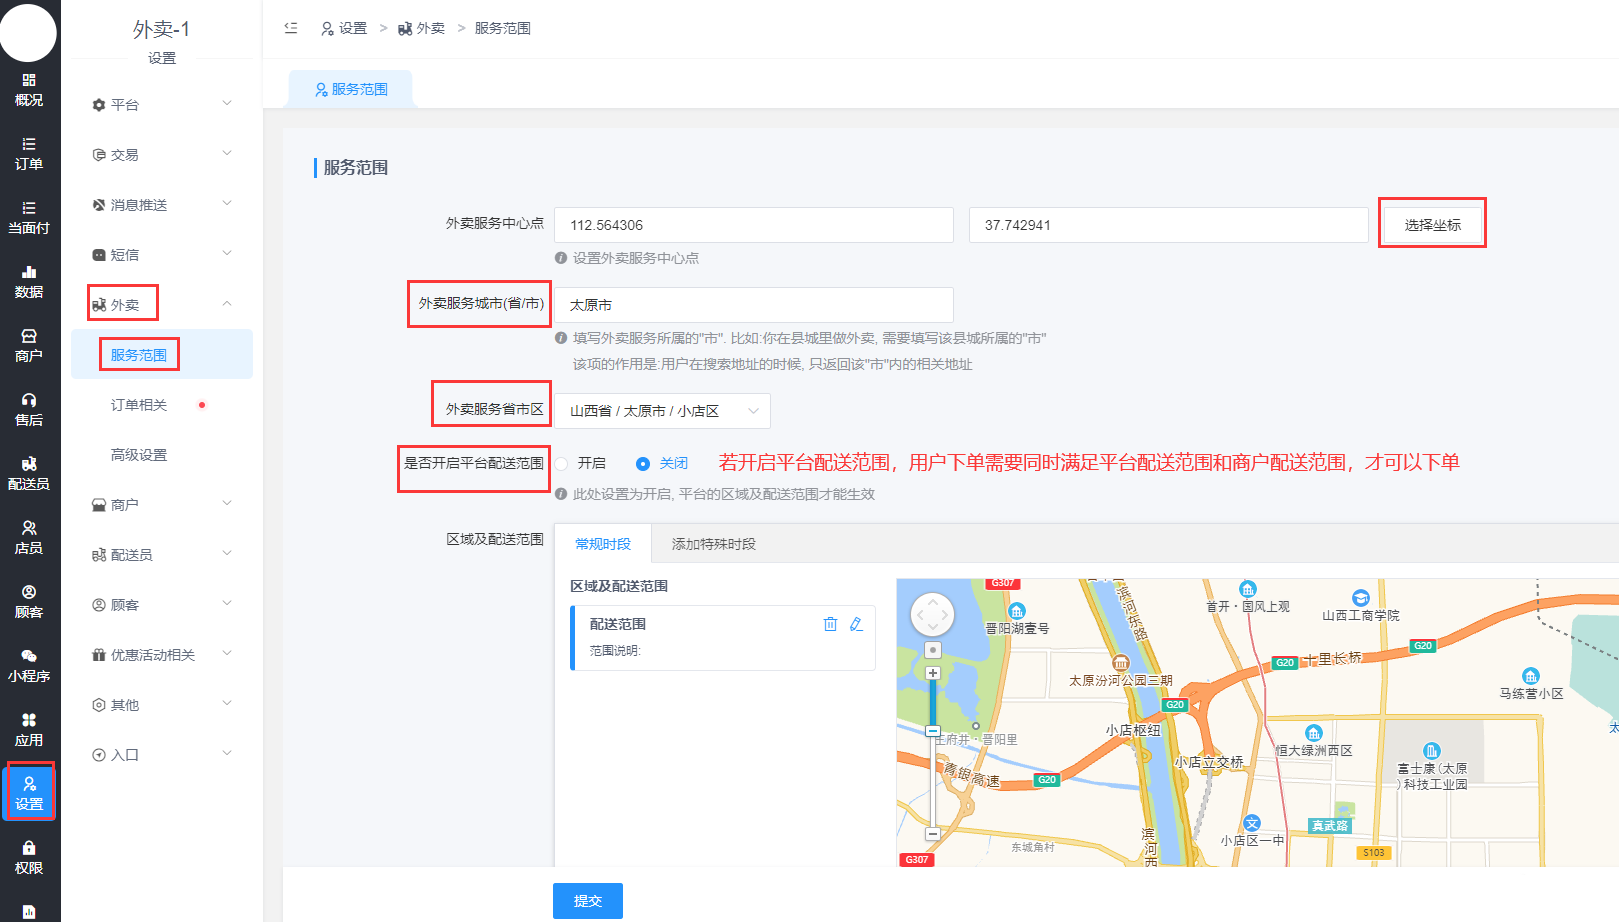Expand the 入口 settings group

(x=162, y=755)
